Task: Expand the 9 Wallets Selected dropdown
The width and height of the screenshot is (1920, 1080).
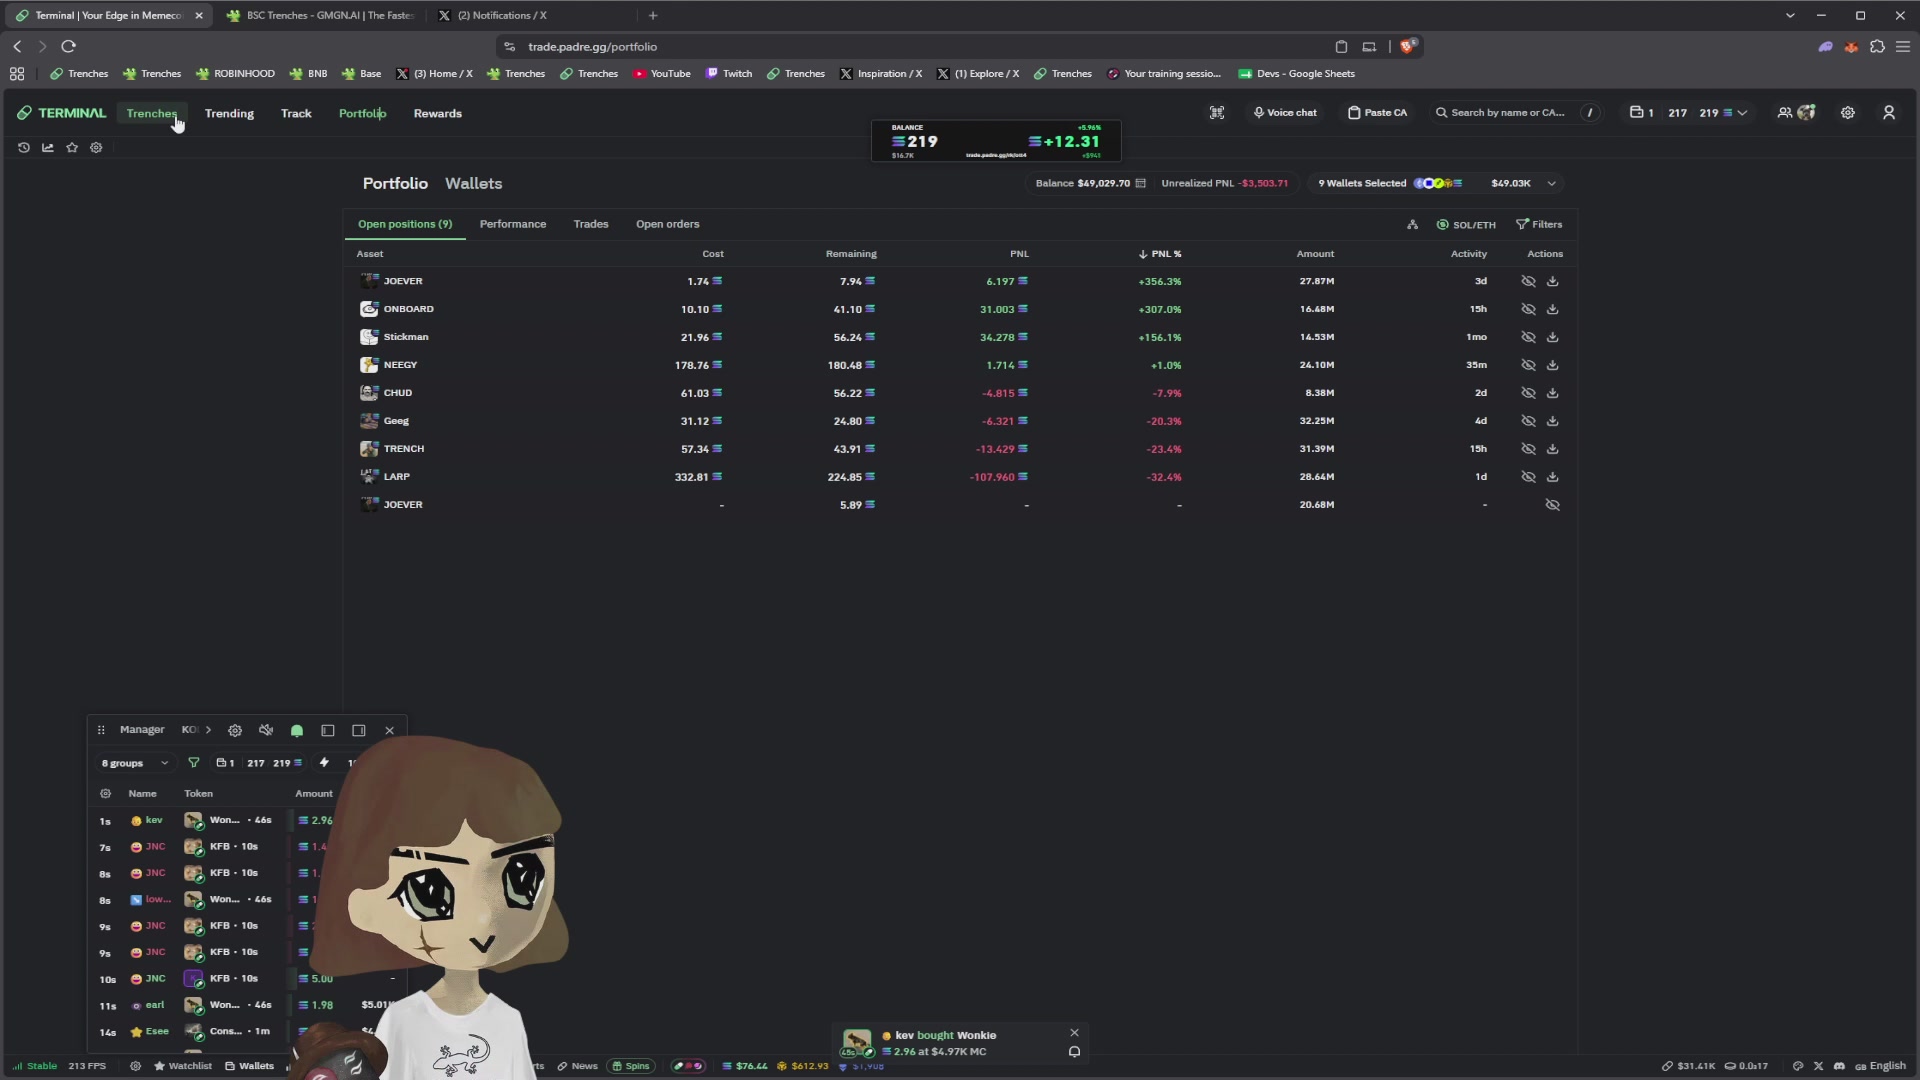Action: point(1436,184)
